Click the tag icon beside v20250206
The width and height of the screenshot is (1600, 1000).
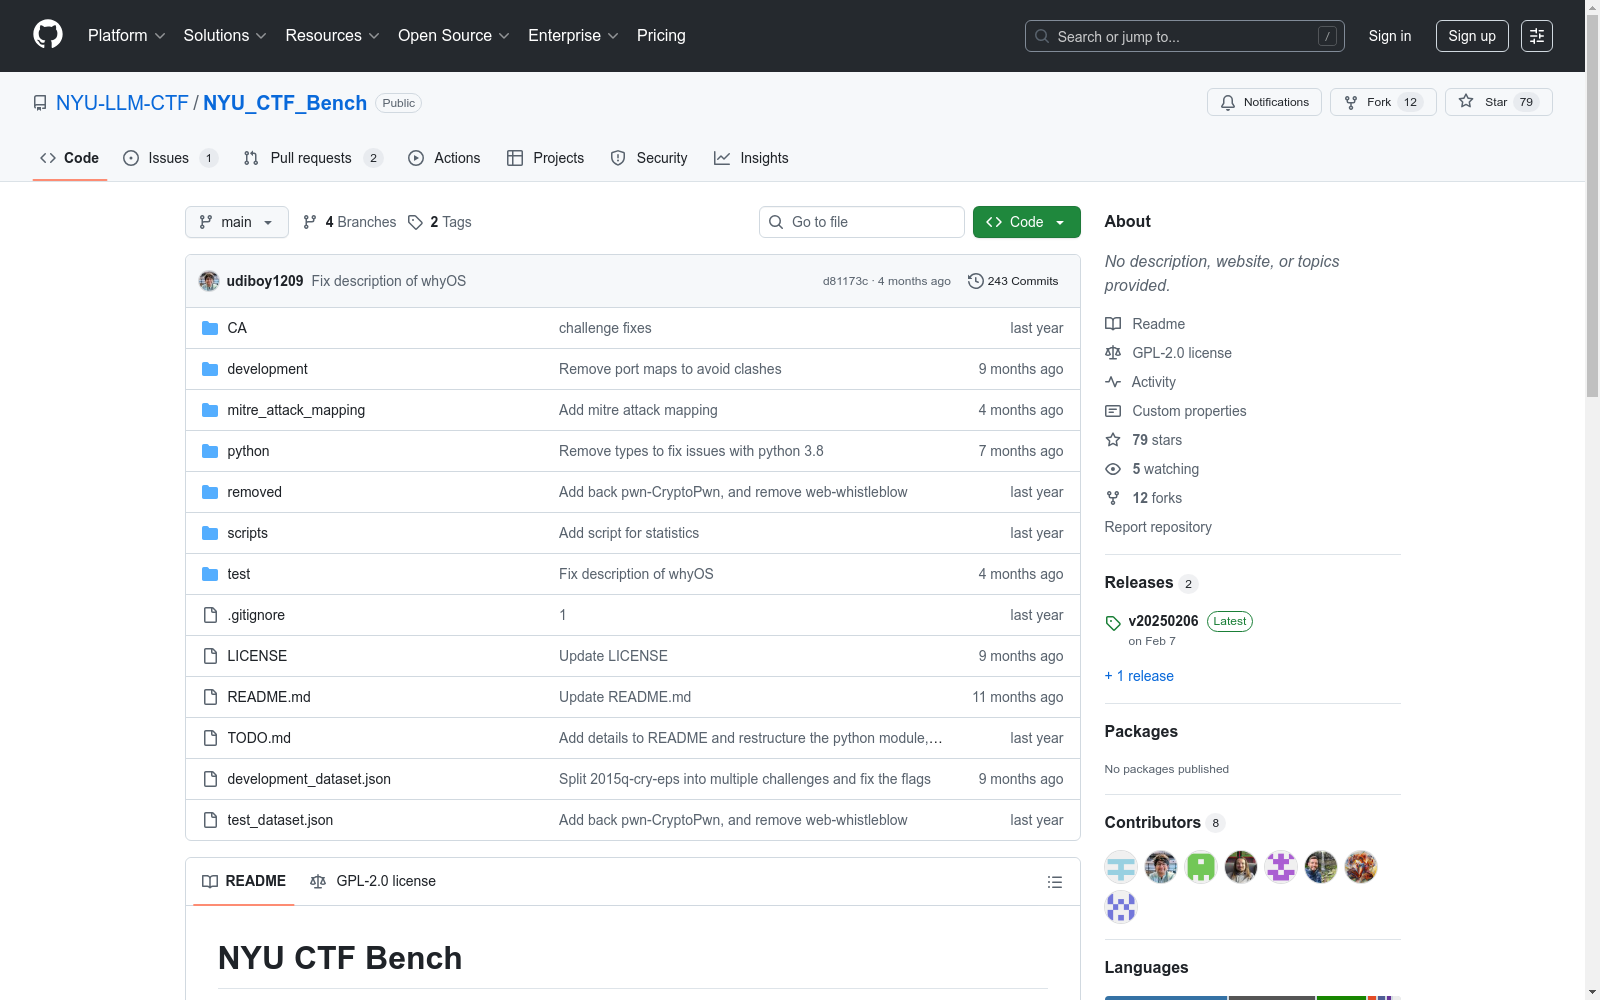[x=1113, y=623]
